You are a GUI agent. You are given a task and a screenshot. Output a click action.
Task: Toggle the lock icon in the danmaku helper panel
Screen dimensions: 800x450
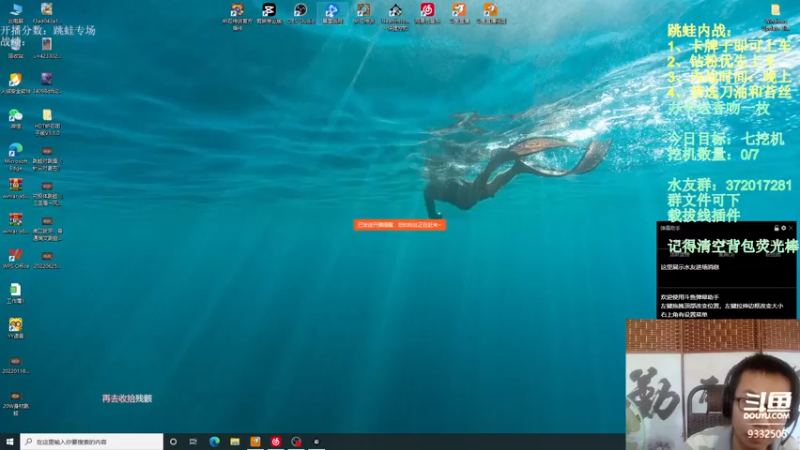(777, 228)
